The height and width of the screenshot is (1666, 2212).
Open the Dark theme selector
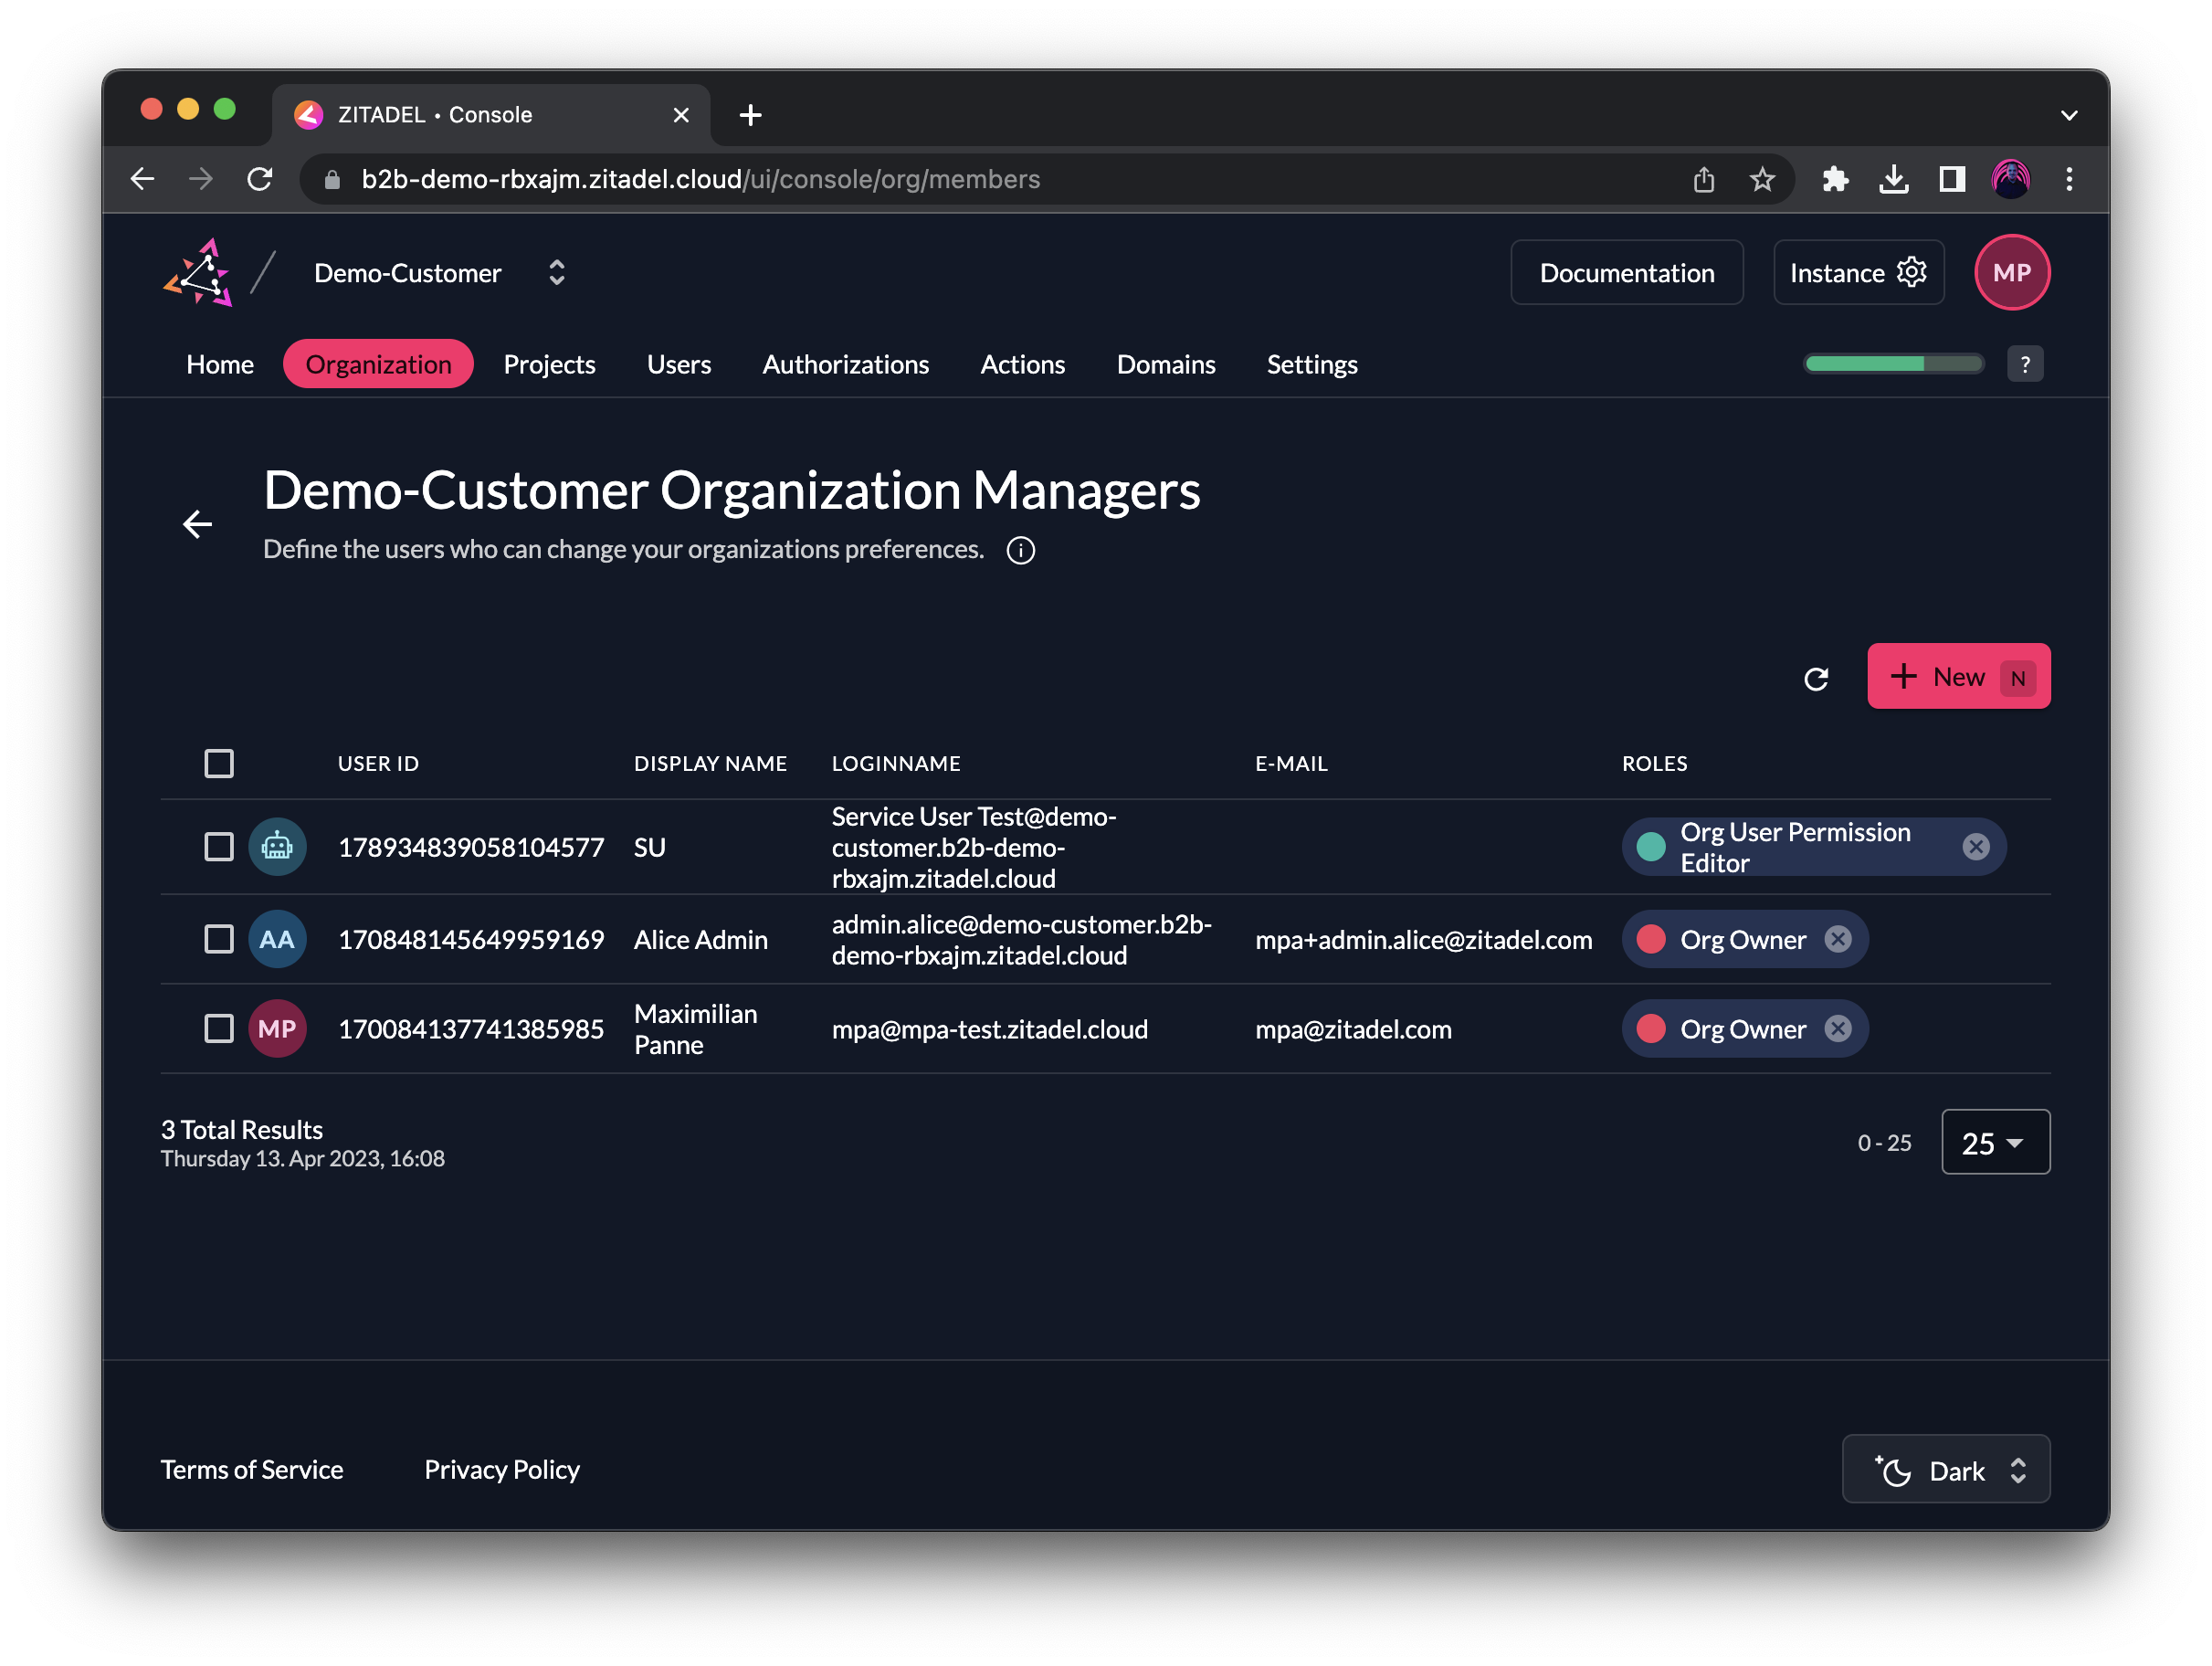(1945, 1470)
